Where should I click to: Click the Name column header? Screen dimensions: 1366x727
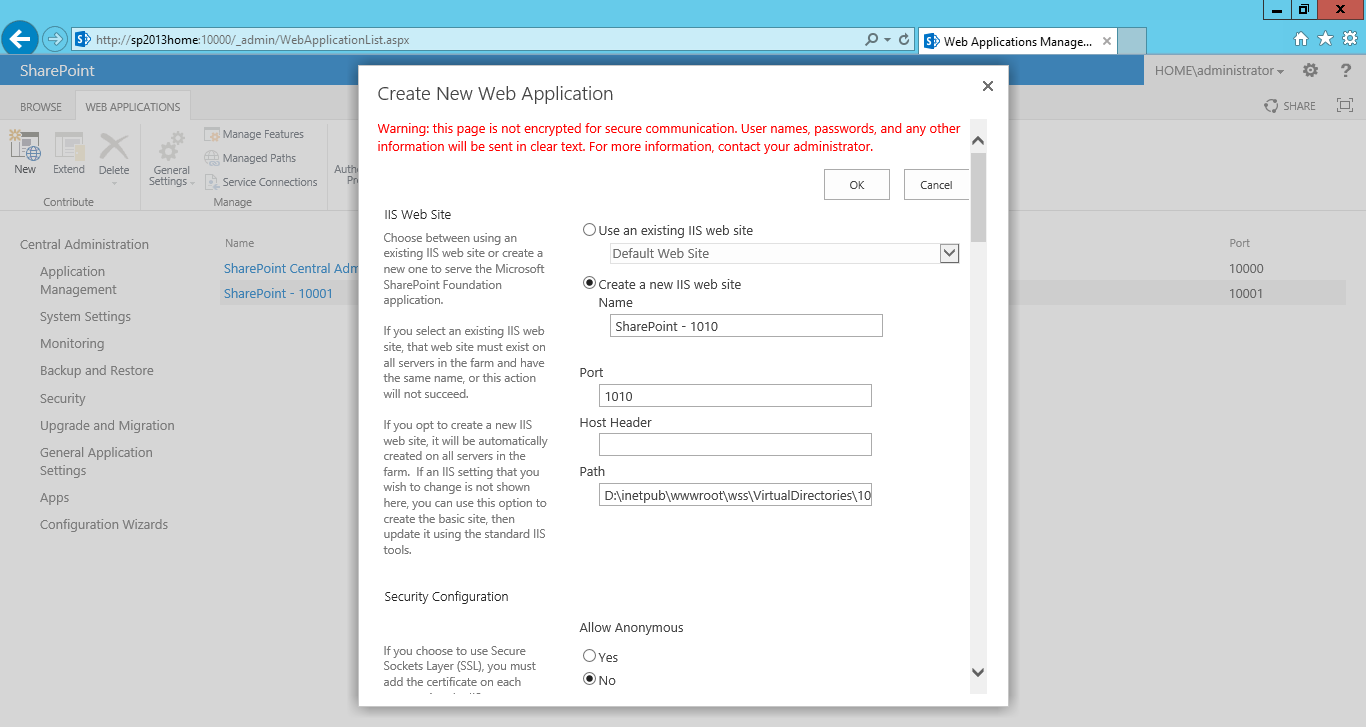[x=239, y=243]
